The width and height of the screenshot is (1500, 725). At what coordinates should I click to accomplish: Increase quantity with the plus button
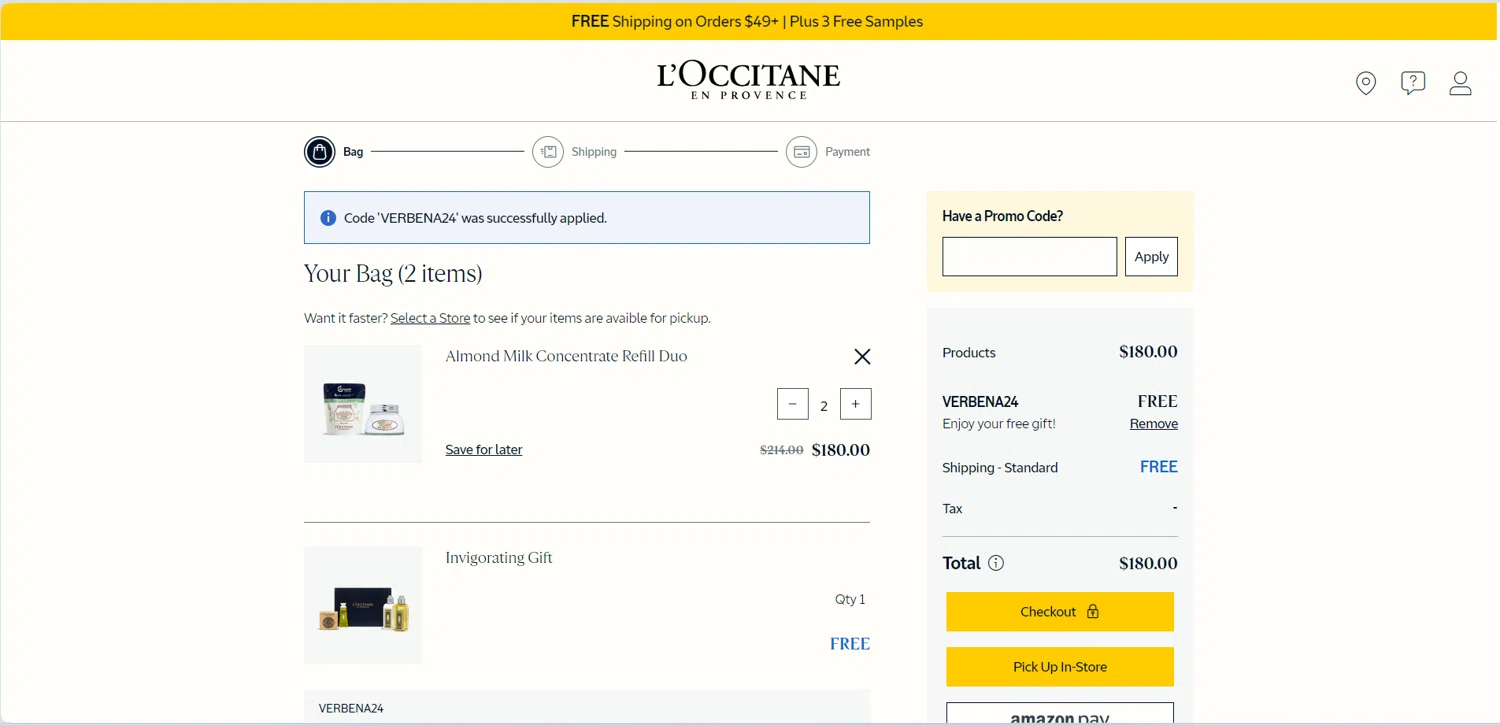[x=856, y=404]
